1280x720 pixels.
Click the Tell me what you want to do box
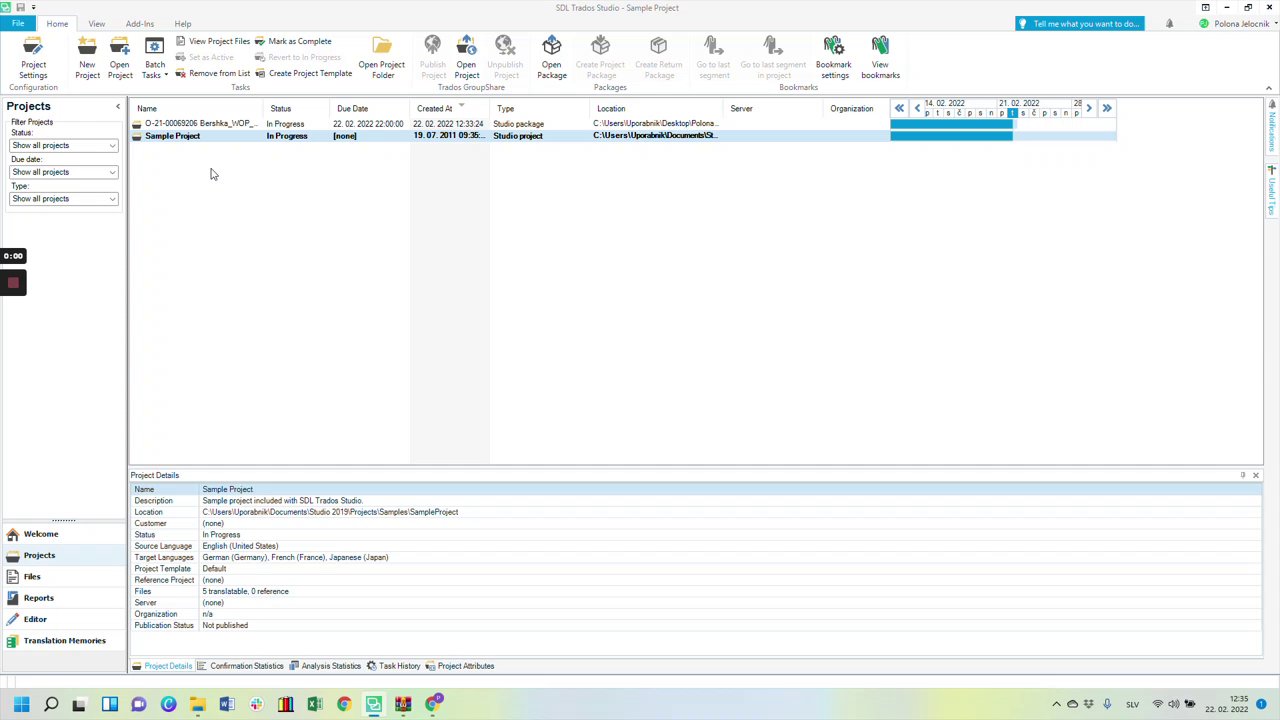click(x=1079, y=23)
